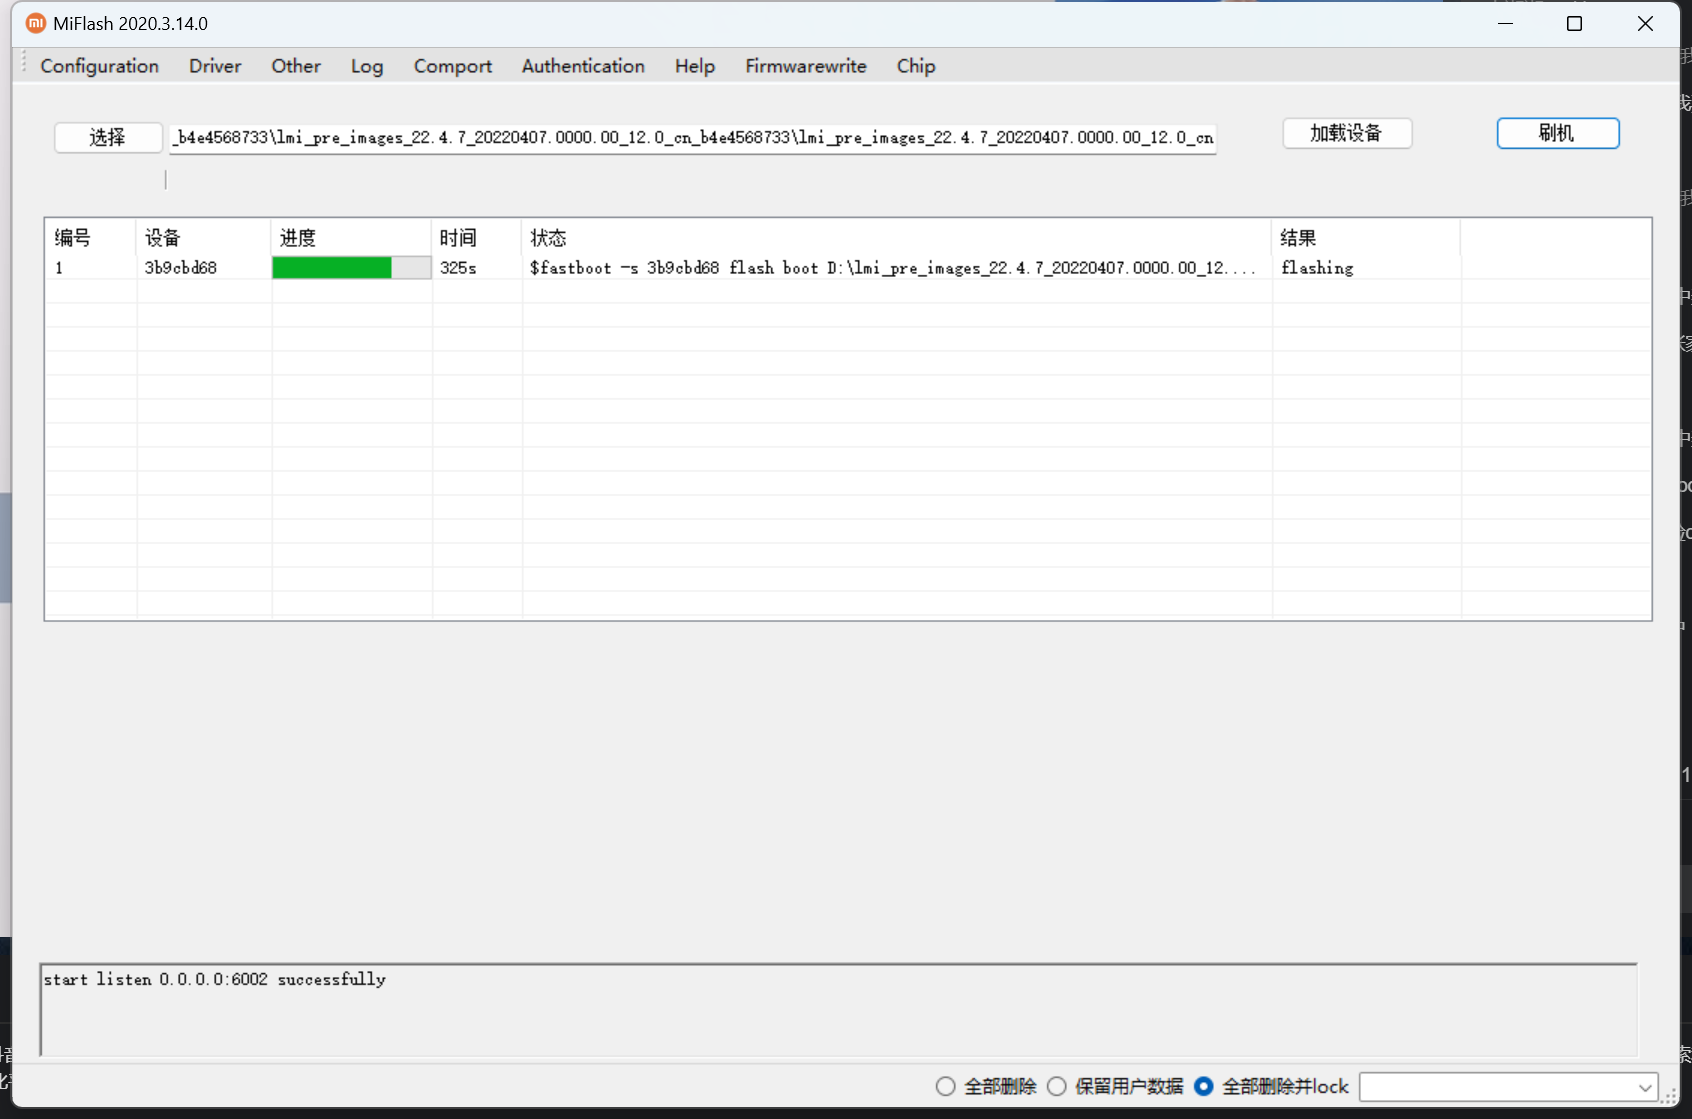This screenshot has height=1119, width=1692.
Task: Open the Configuration menu
Action: [99, 66]
